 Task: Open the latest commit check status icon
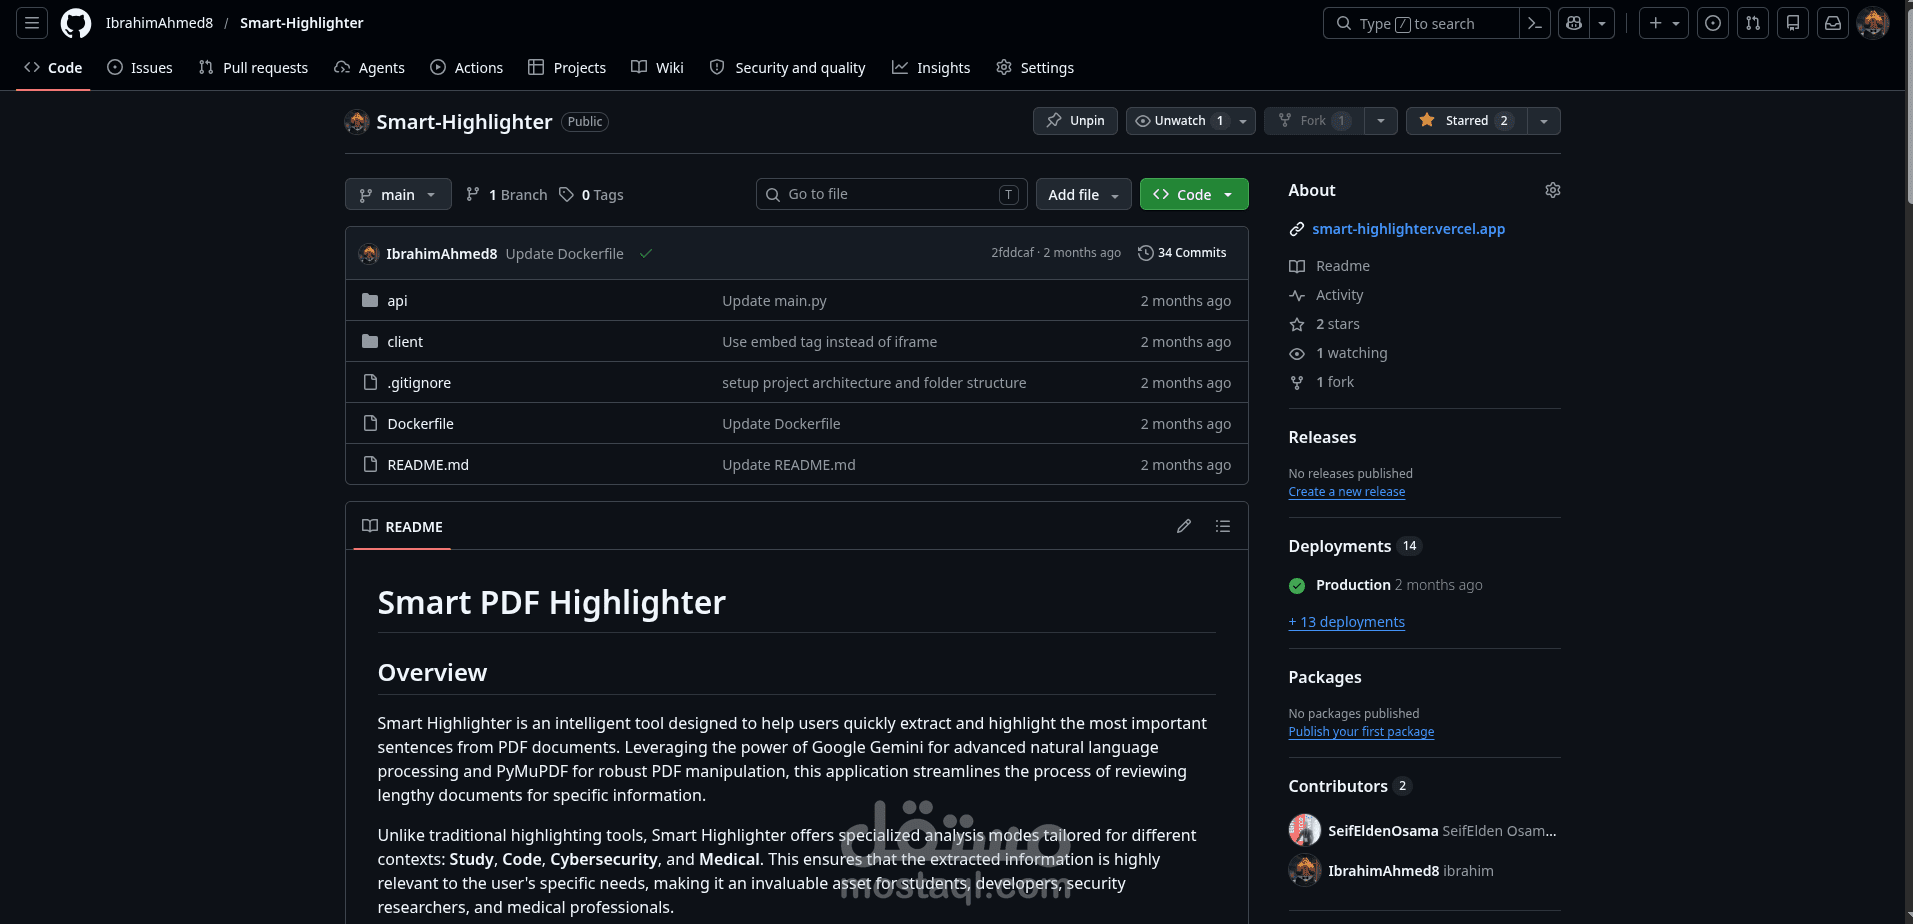click(x=646, y=253)
